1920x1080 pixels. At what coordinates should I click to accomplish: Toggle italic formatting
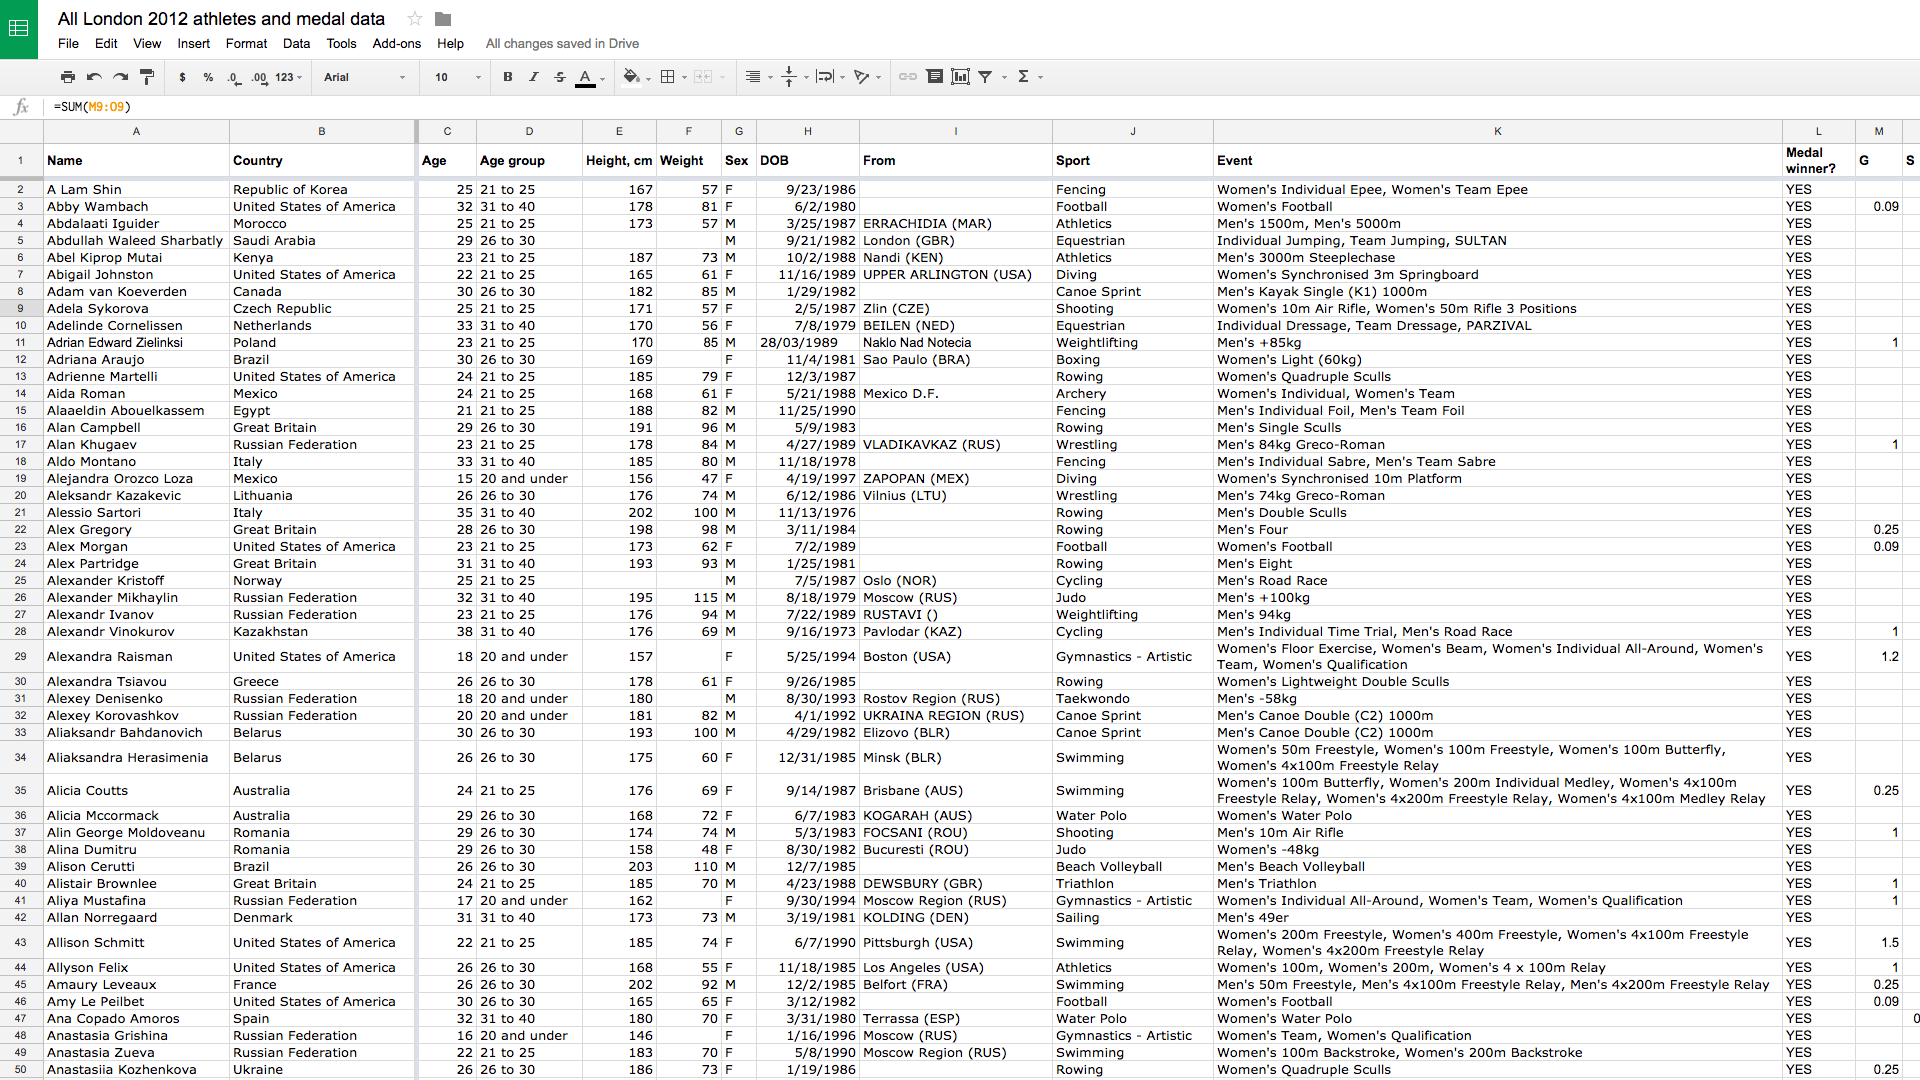coord(534,77)
